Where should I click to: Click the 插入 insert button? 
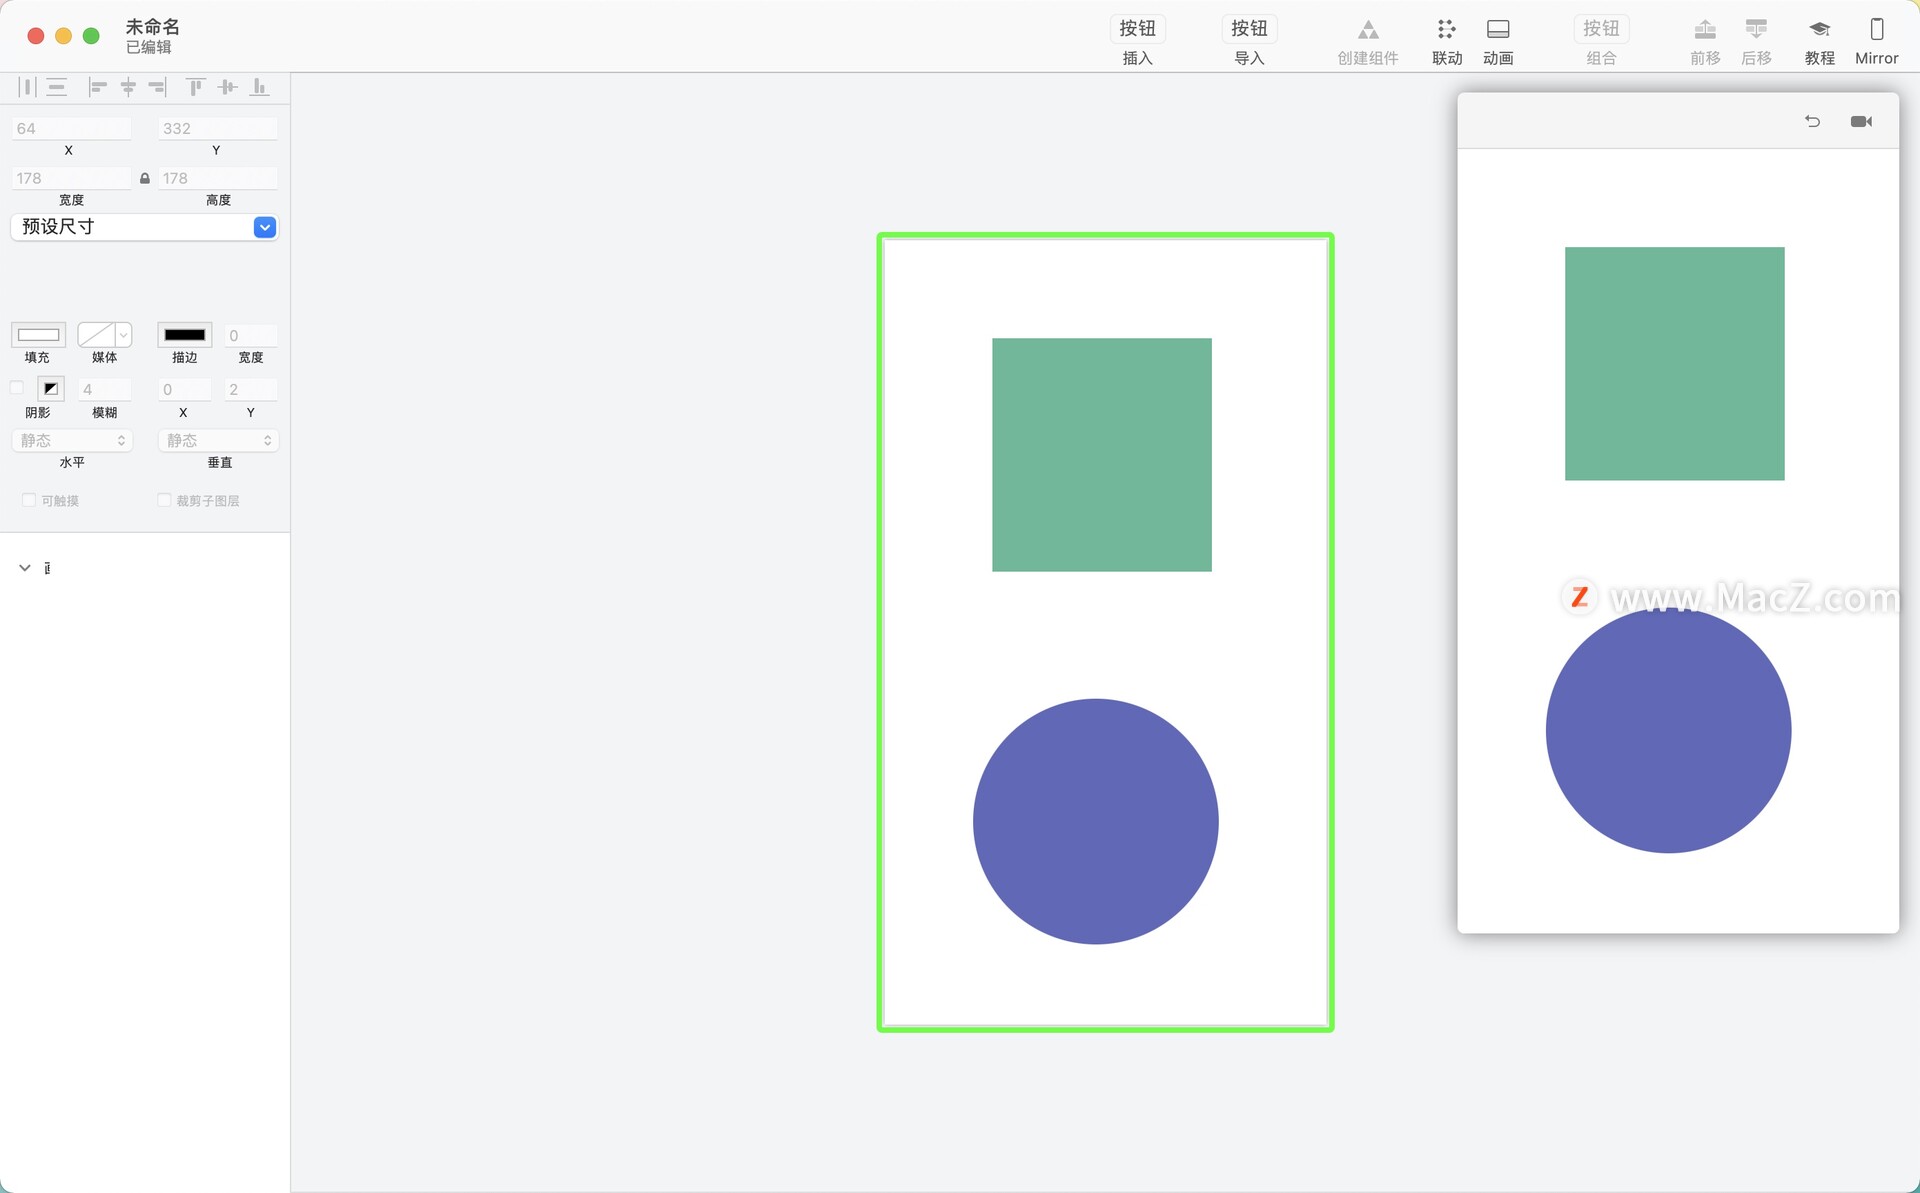click(1137, 41)
